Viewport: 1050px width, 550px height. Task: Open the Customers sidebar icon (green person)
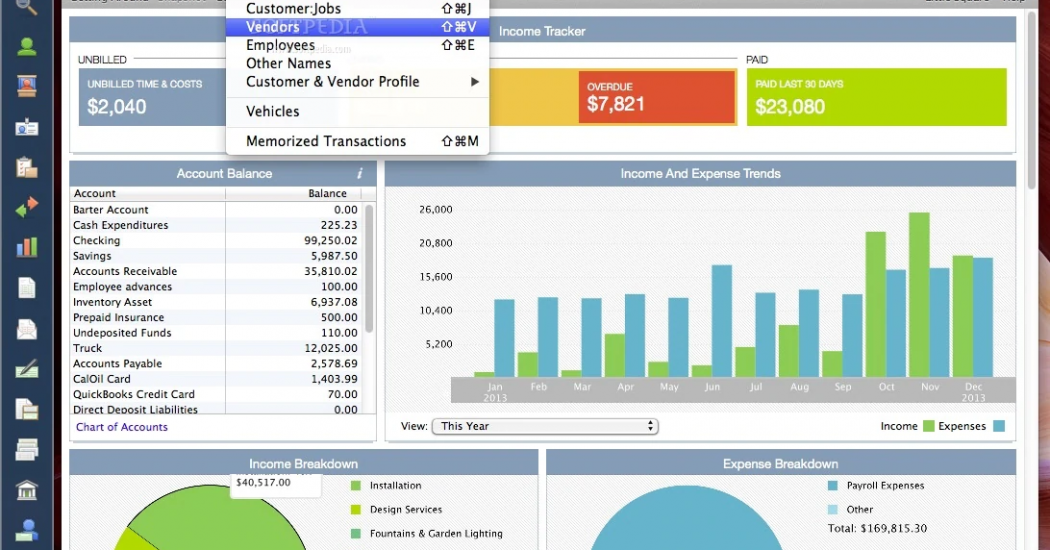[x=27, y=47]
